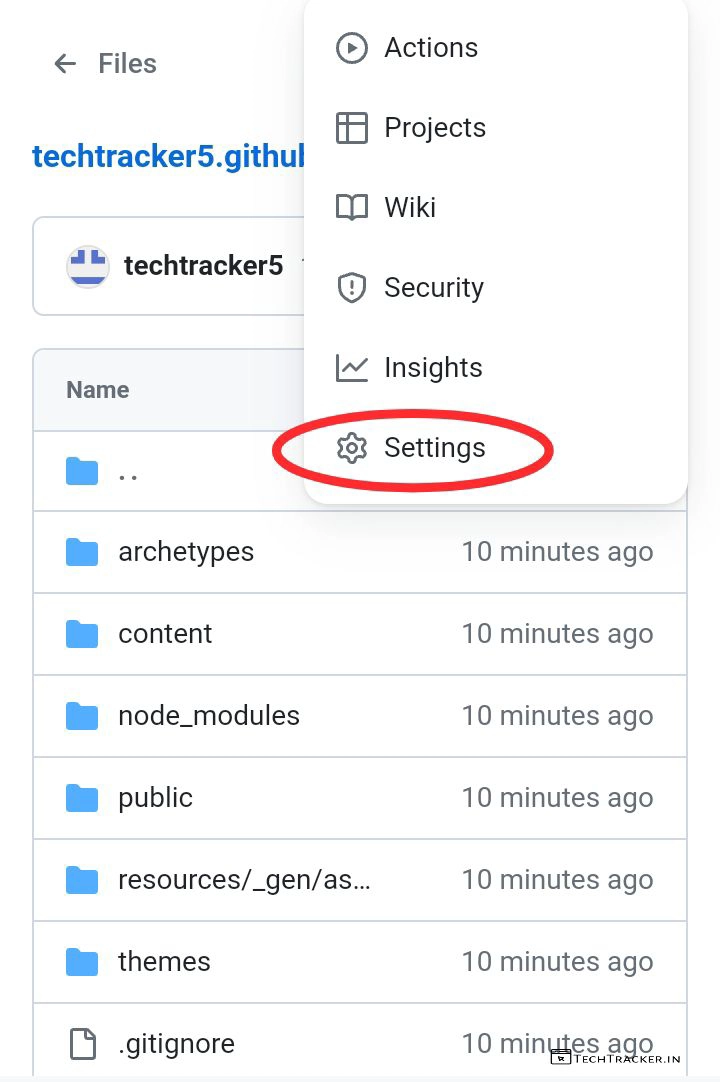Click the Security shield icon
This screenshot has width=720, height=1082.
pyautogui.click(x=351, y=288)
